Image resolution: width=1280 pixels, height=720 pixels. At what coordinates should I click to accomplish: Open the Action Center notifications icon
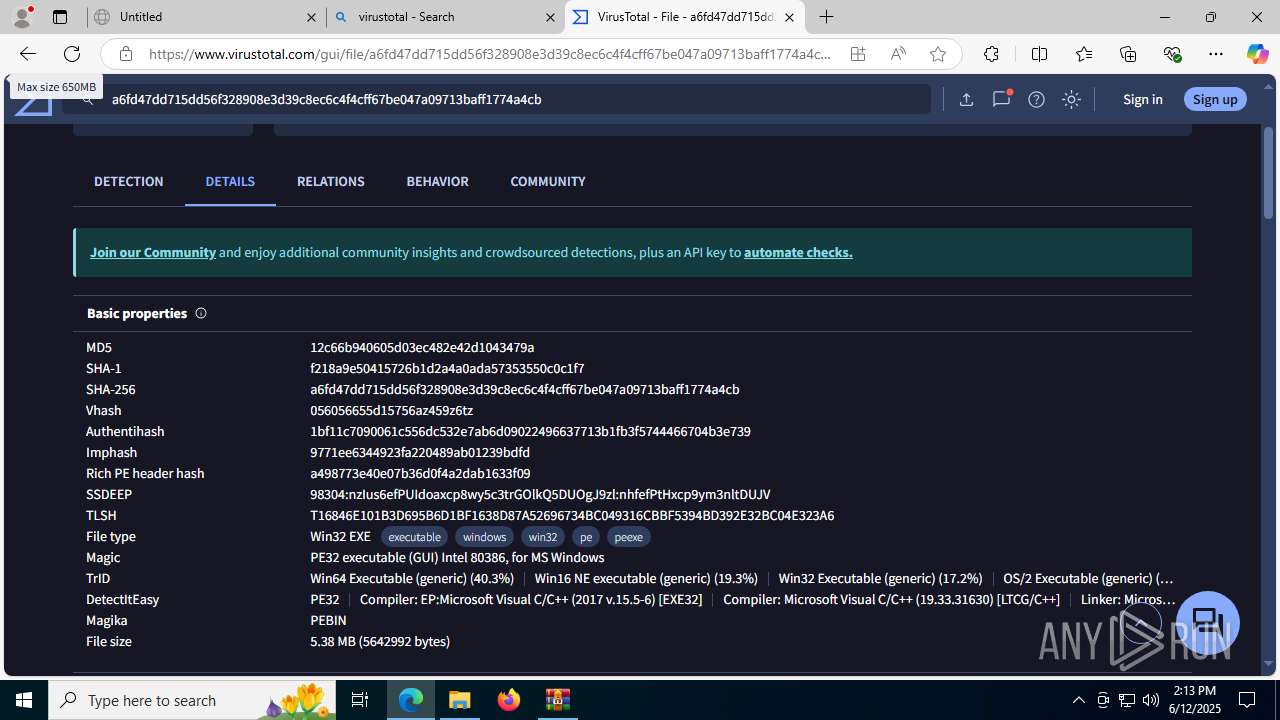tap(1247, 700)
